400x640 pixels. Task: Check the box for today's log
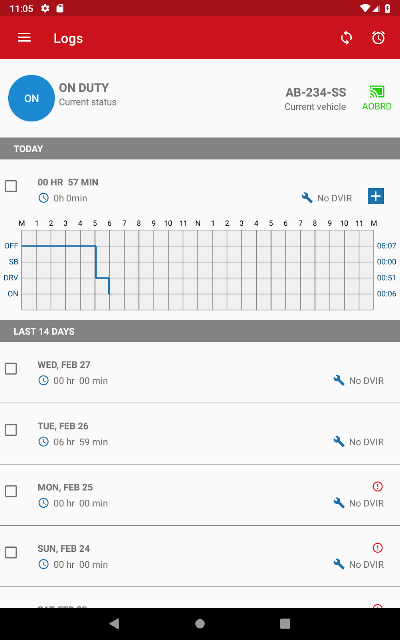pyautogui.click(x=11, y=186)
